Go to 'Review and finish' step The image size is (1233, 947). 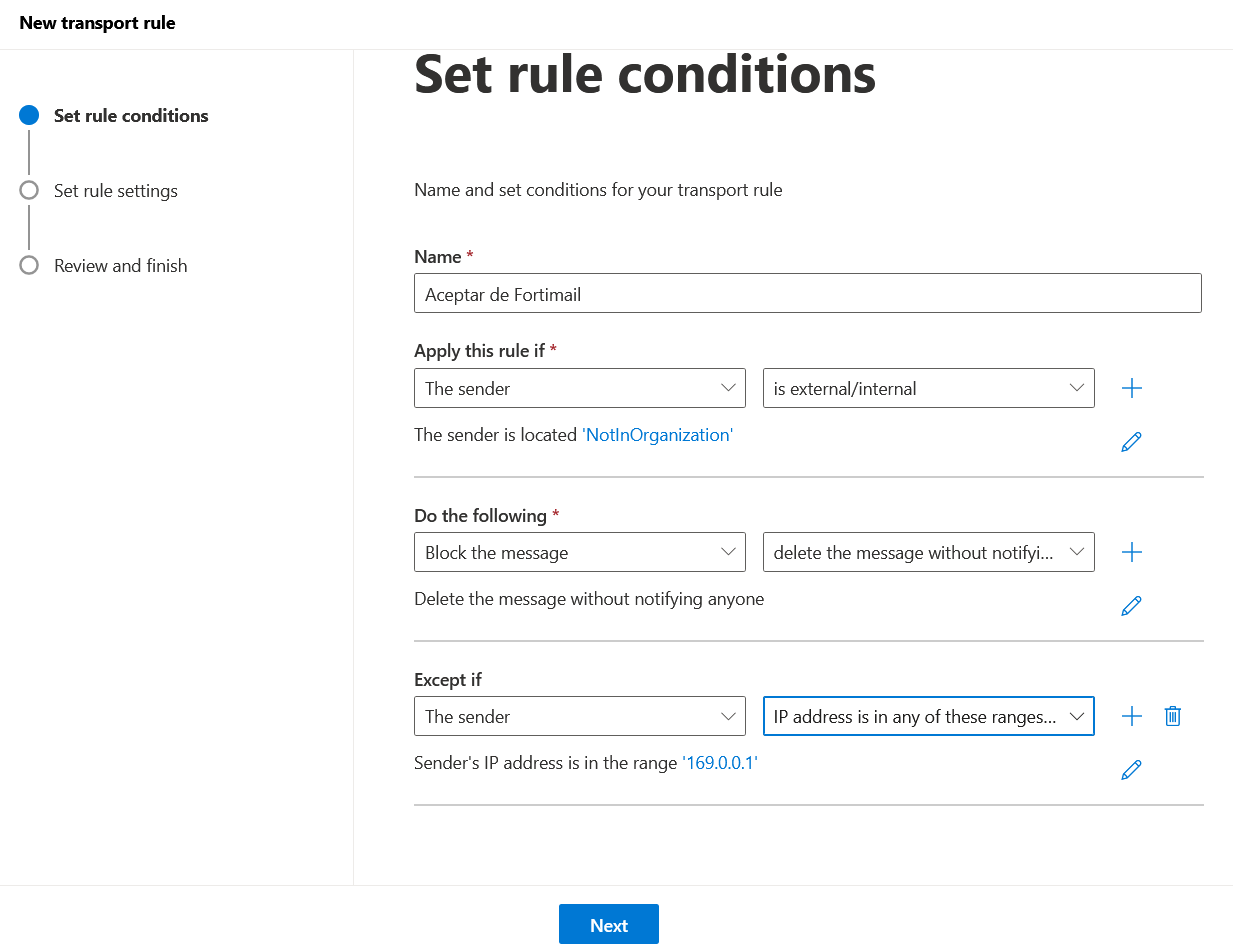click(120, 266)
